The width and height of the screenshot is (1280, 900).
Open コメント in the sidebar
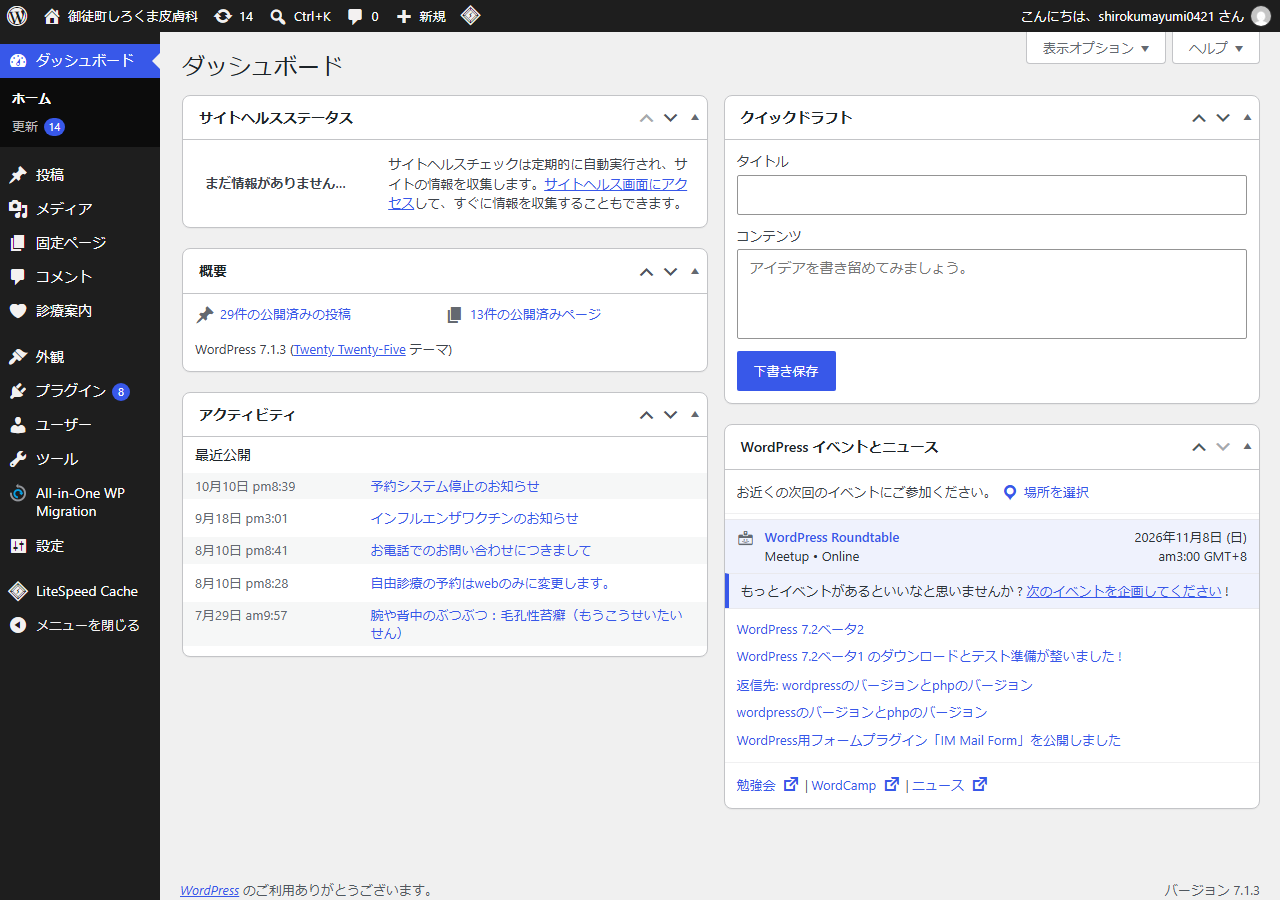tap(80, 277)
